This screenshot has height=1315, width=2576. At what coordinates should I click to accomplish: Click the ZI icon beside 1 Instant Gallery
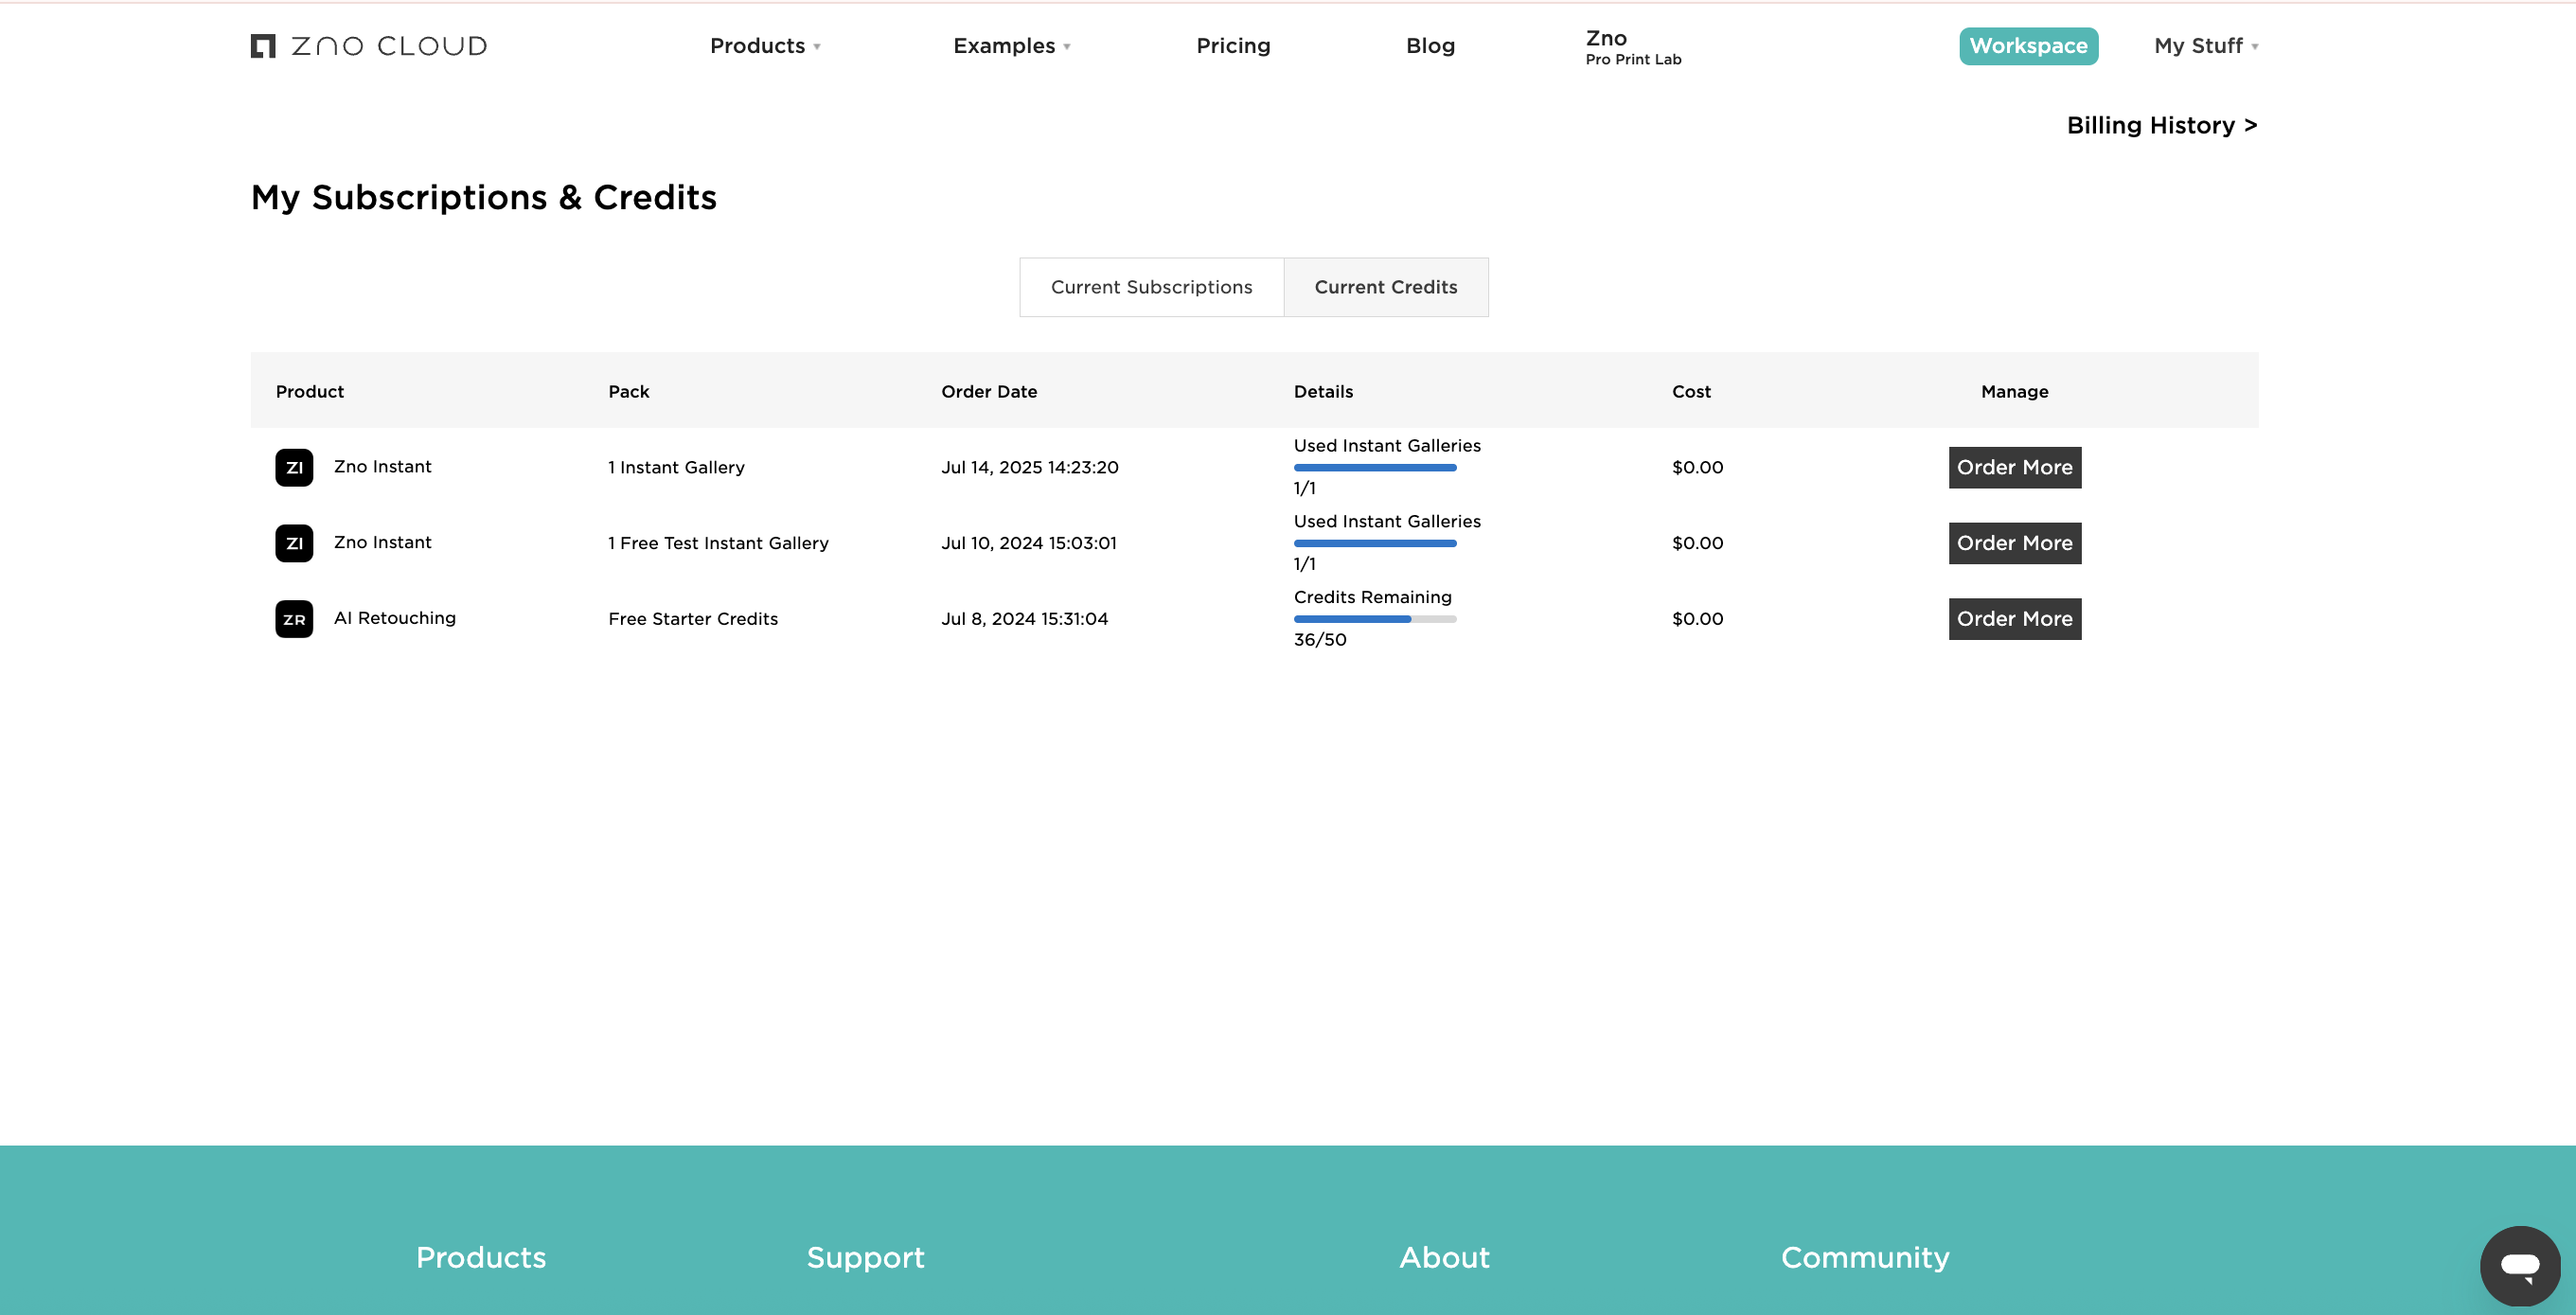294,467
